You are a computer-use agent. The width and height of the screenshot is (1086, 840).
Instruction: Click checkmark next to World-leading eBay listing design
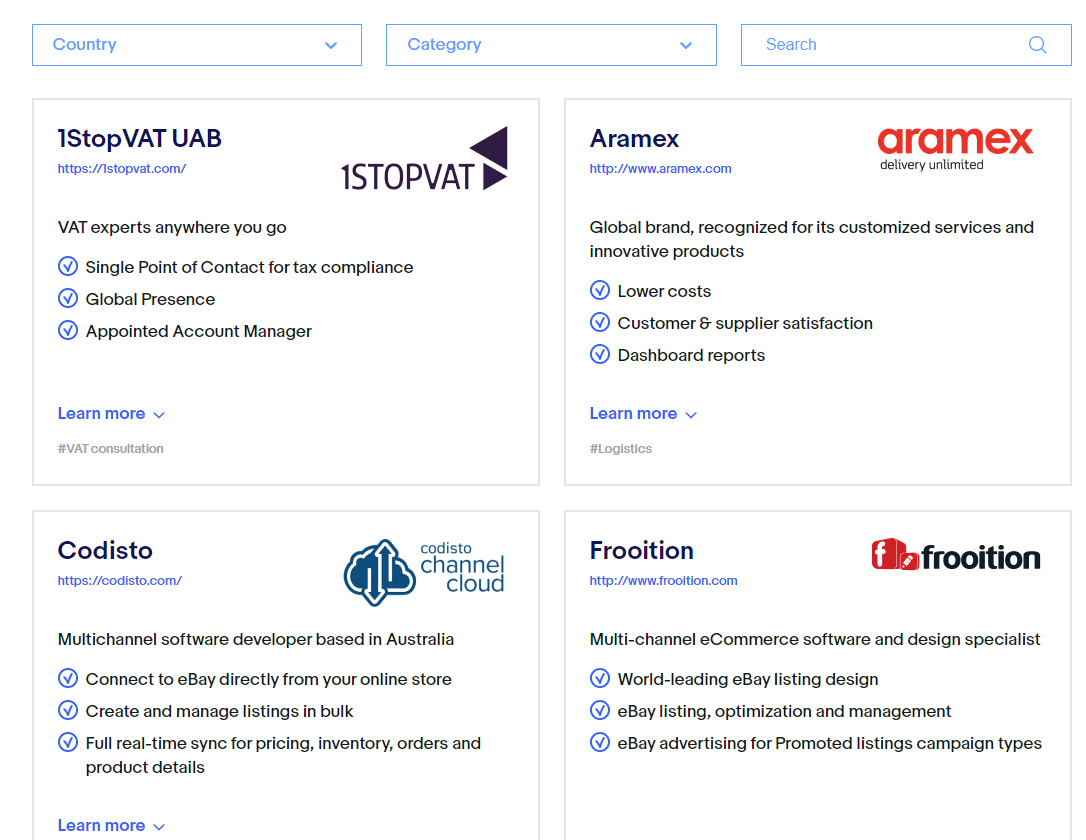click(x=600, y=678)
